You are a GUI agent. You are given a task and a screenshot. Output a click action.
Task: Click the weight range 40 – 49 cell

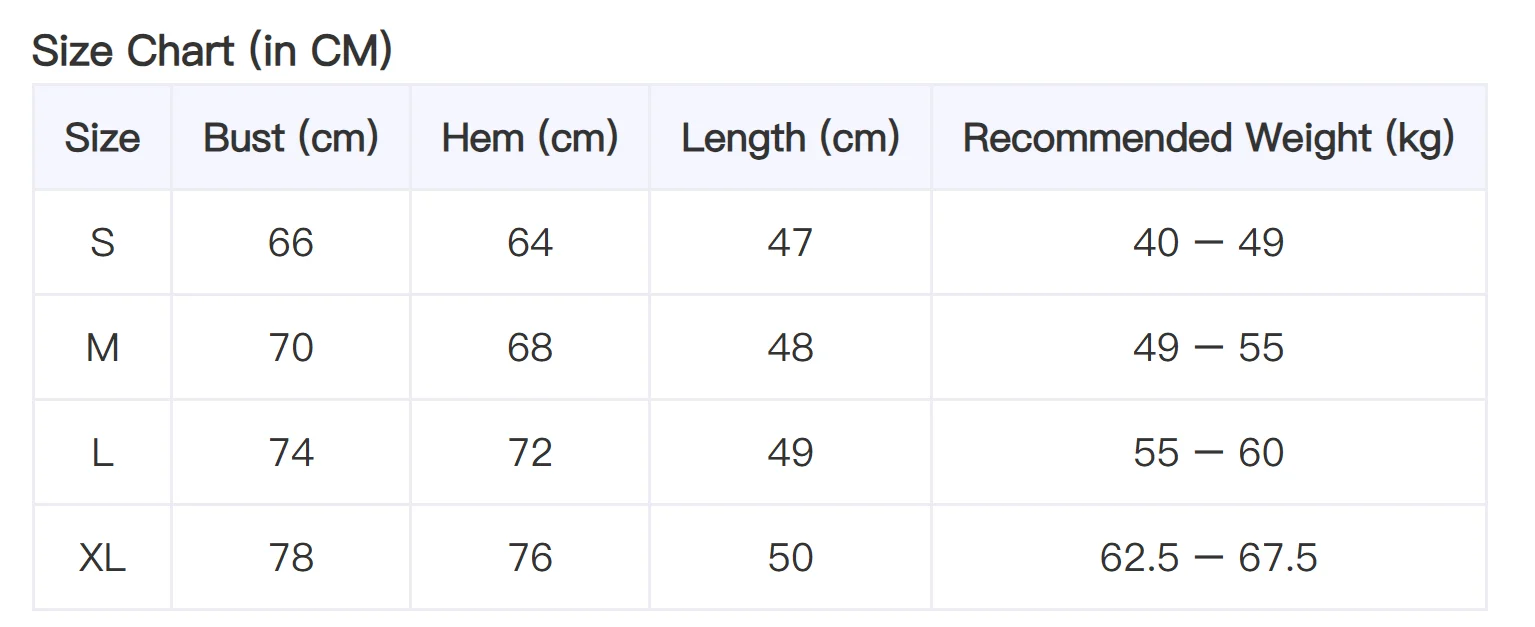pyautogui.click(x=1208, y=243)
